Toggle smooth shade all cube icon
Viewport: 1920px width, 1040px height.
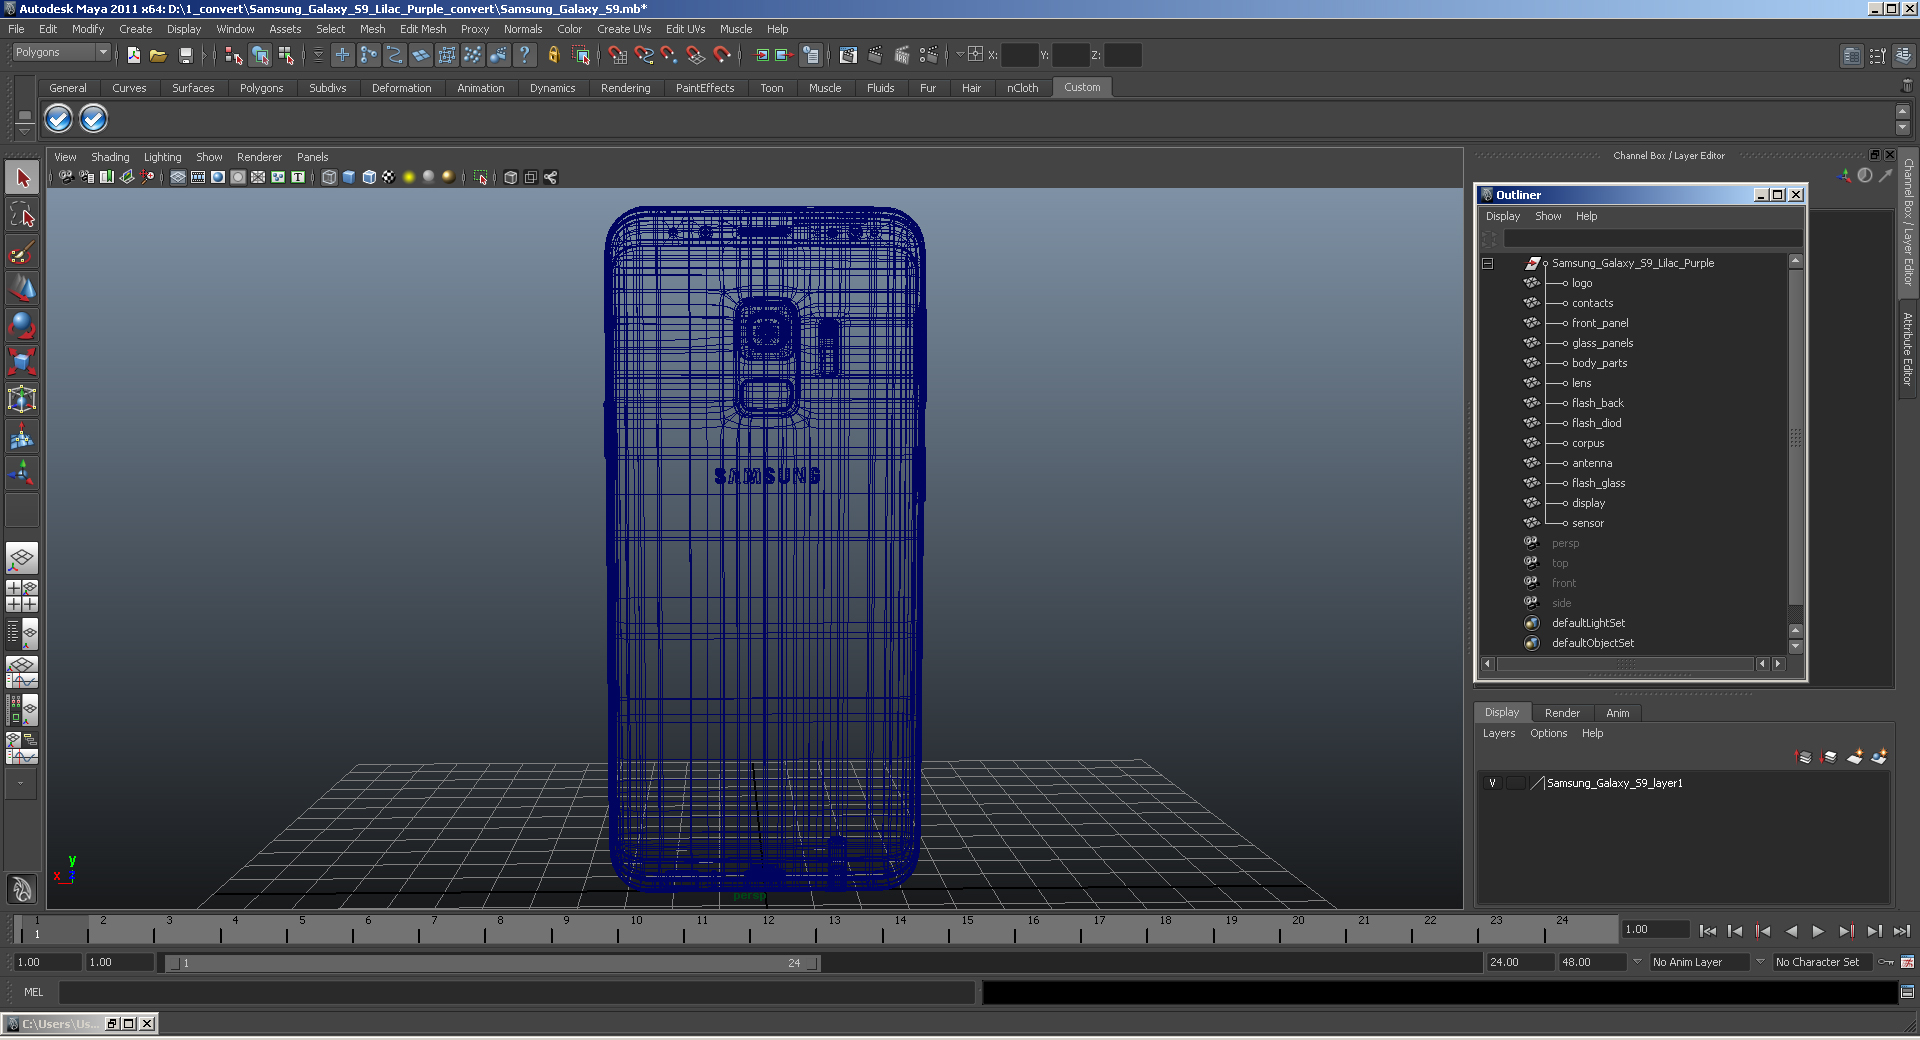click(x=349, y=177)
